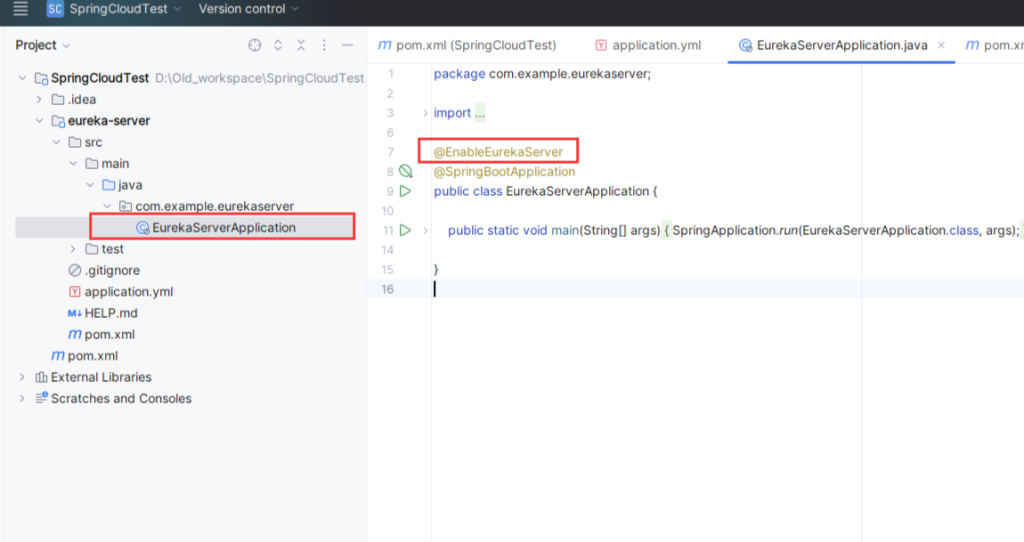Click EurekaServerApplication class name in code

[x=577, y=191]
